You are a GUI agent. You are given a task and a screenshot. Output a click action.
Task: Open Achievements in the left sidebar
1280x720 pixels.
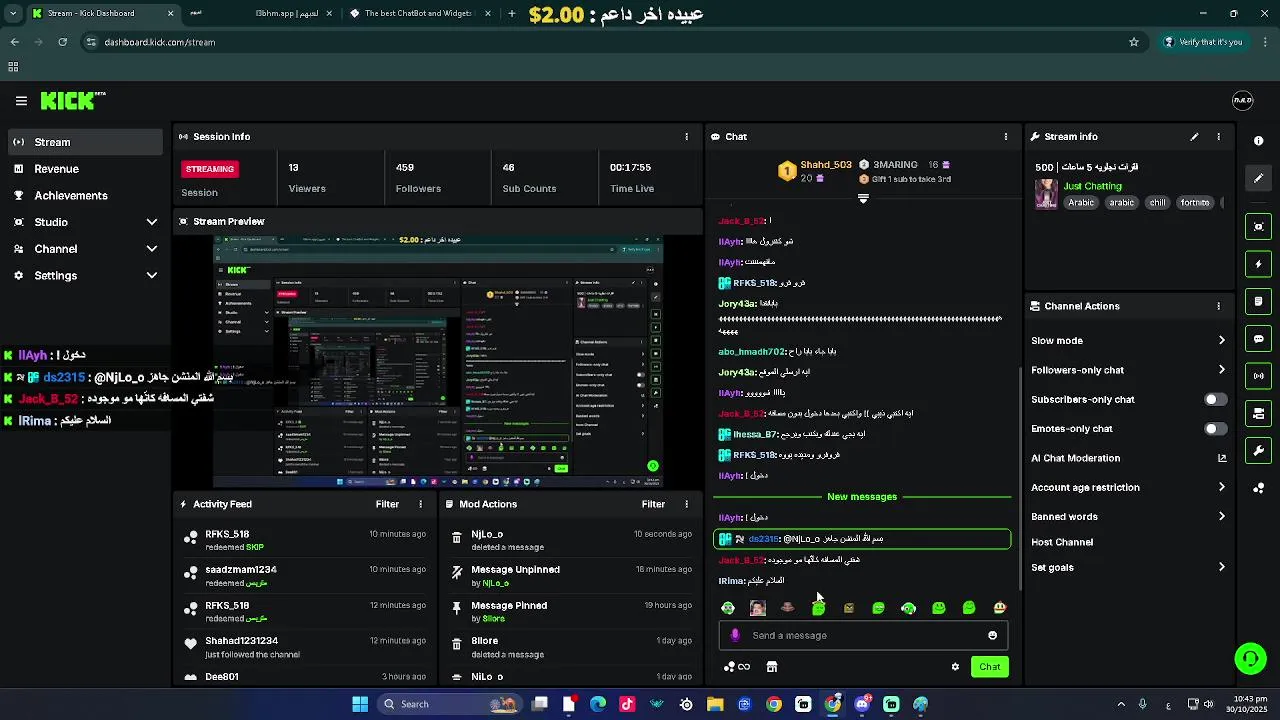84,196
